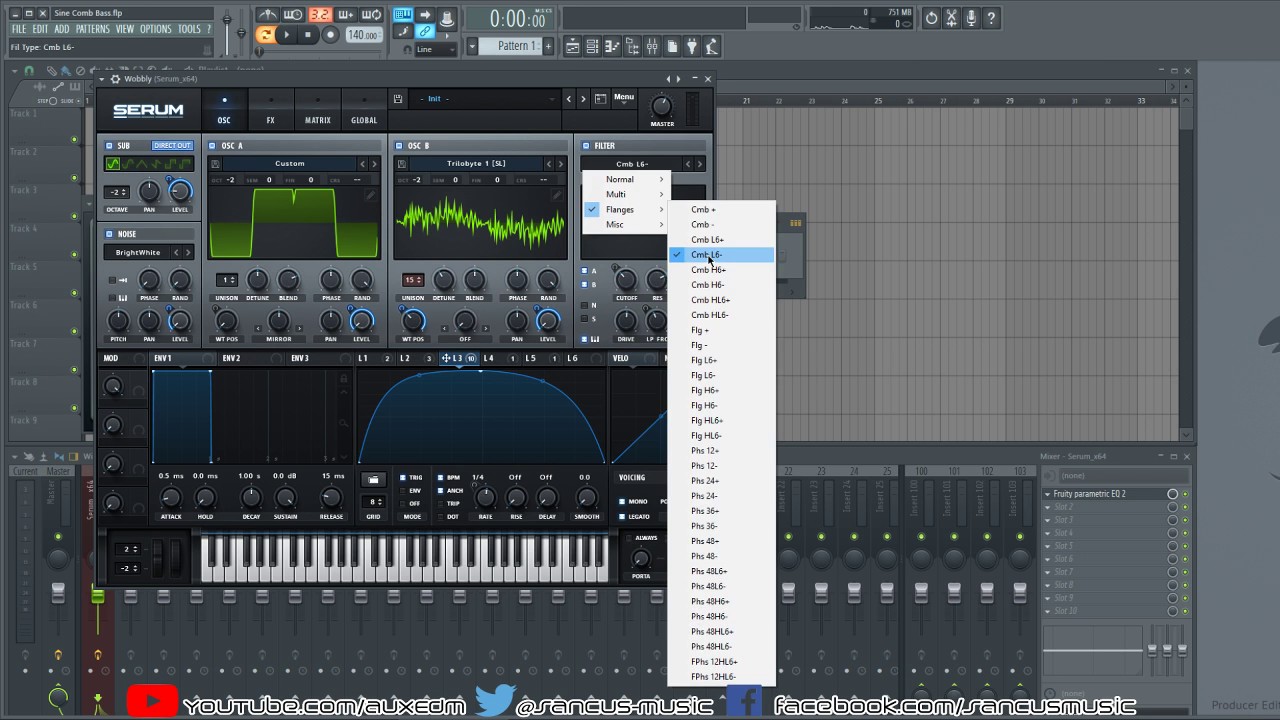This screenshot has height=720, width=1280.
Task: Toggle the FILTER enable switch
Action: click(586, 146)
